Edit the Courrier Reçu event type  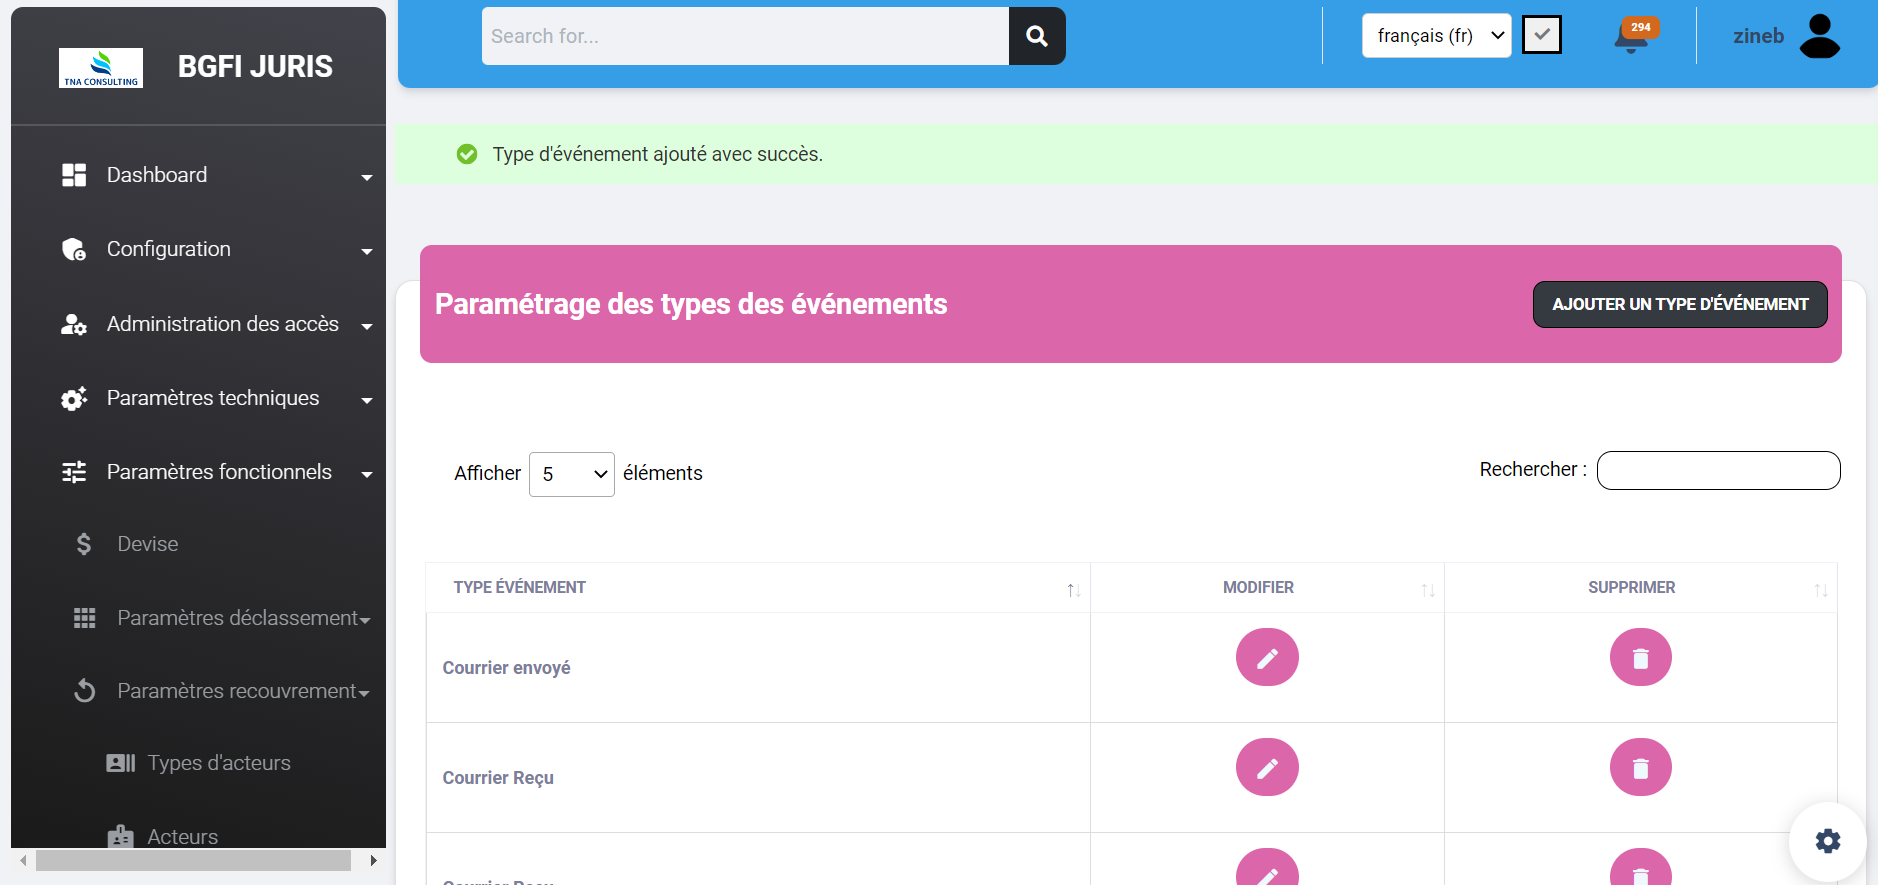[x=1267, y=767]
